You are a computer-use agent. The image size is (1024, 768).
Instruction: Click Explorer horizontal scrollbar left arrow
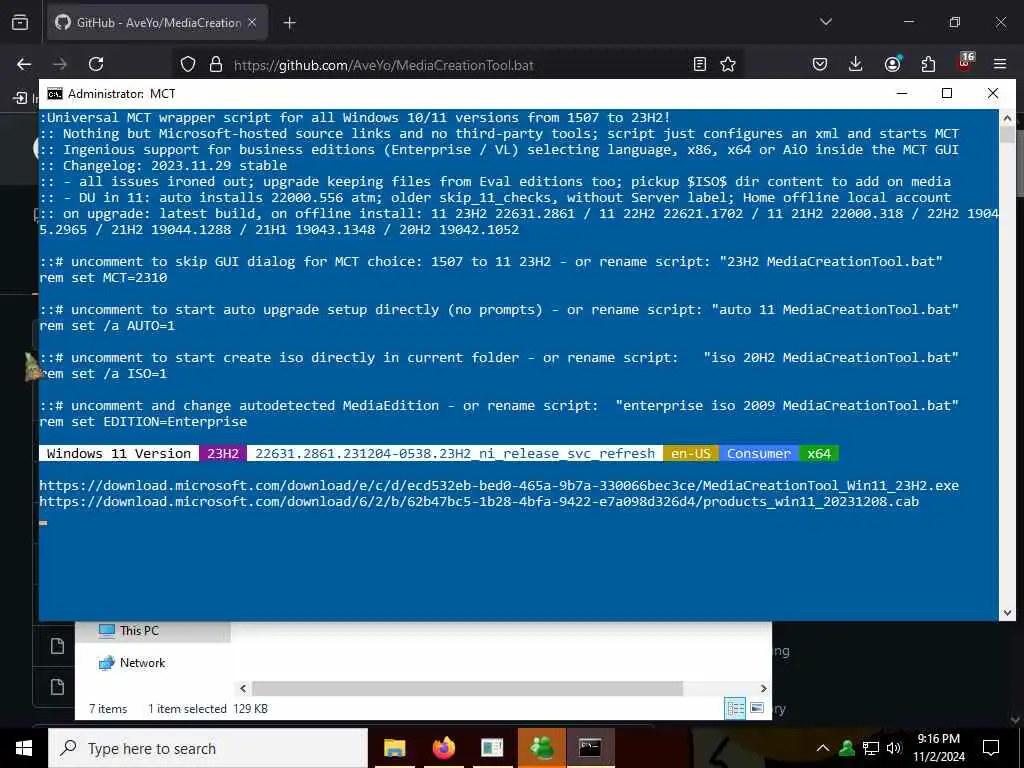pos(243,688)
